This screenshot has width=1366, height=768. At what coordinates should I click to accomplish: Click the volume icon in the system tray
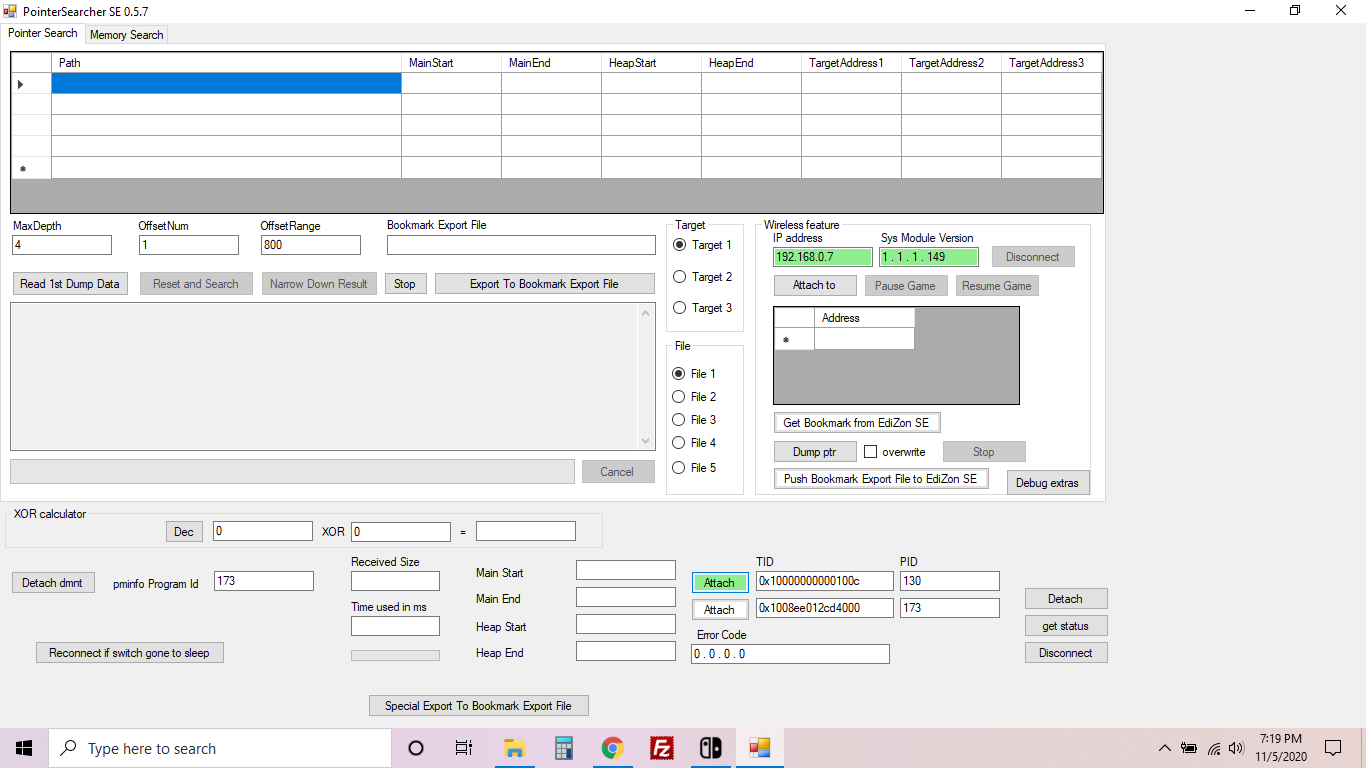click(1236, 748)
